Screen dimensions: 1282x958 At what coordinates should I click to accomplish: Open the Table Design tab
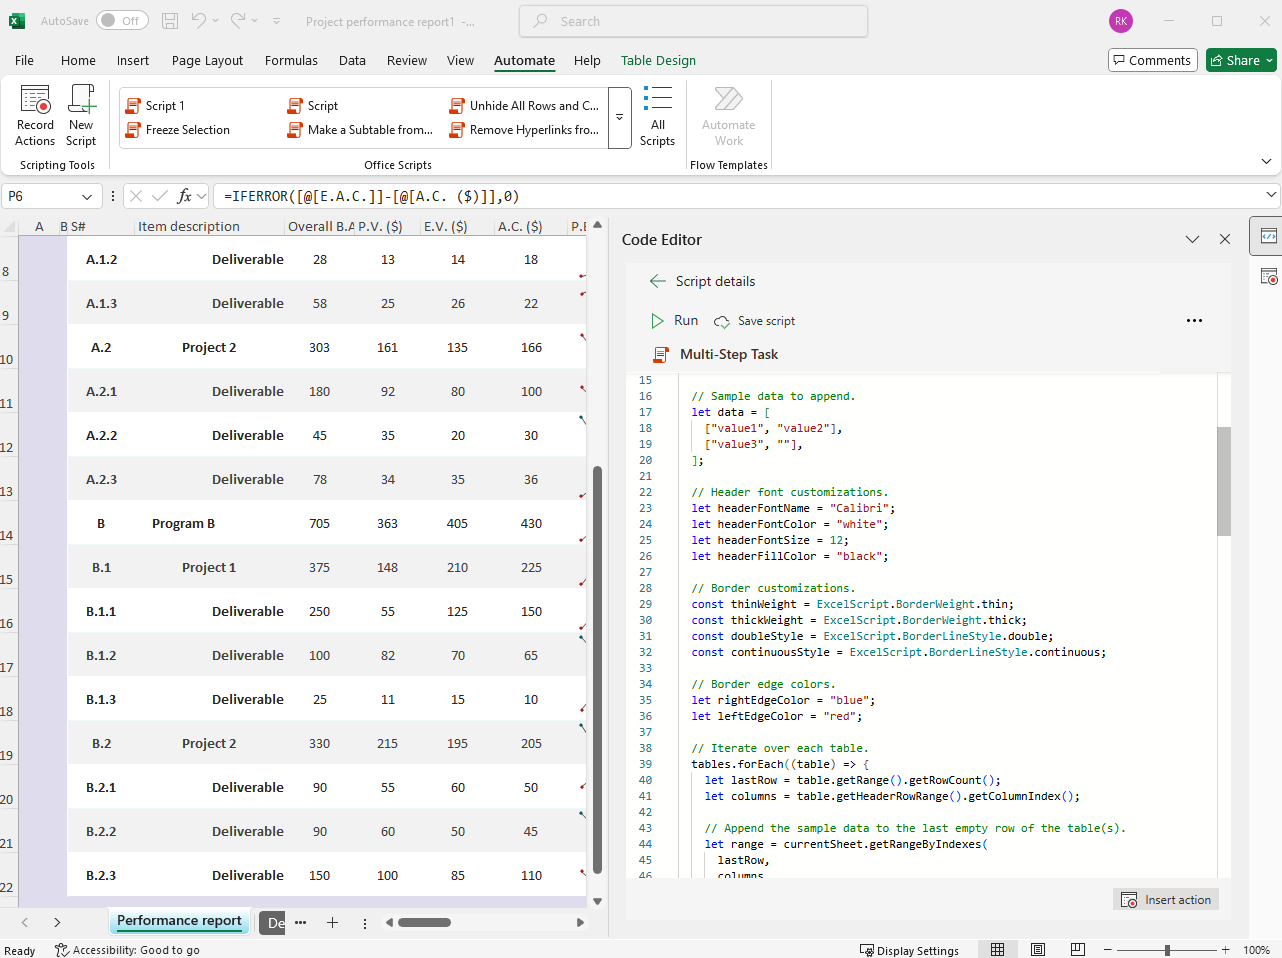658,60
